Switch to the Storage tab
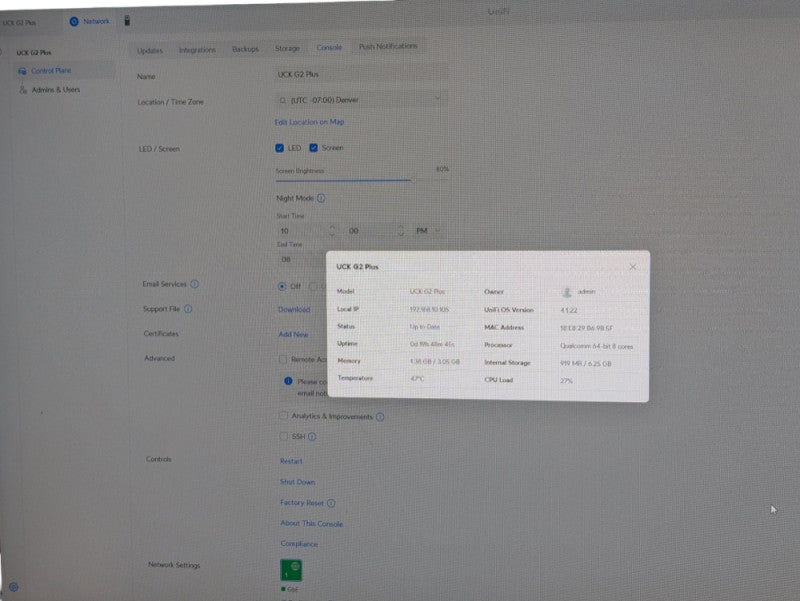Viewport: 800px width, 601px height. pos(287,48)
